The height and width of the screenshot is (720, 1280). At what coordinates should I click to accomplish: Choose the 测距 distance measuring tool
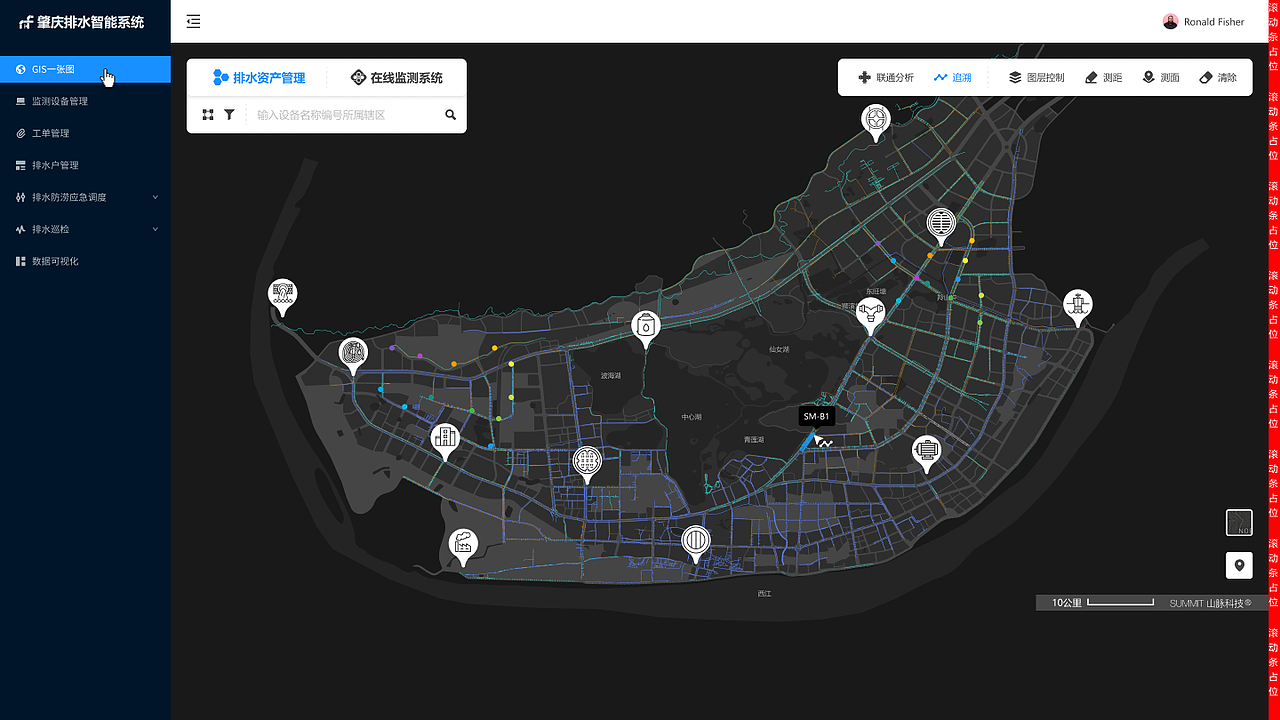1103,77
